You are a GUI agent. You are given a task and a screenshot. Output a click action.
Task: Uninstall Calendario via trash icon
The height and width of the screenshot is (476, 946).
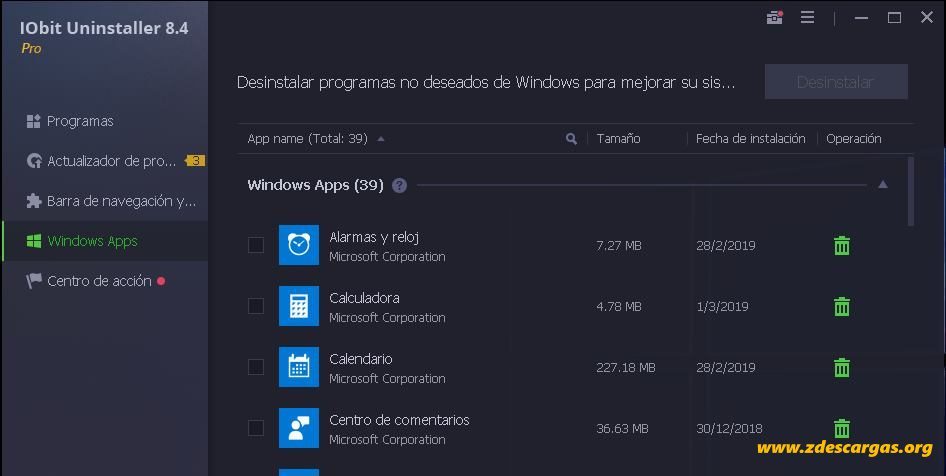point(842,367)
